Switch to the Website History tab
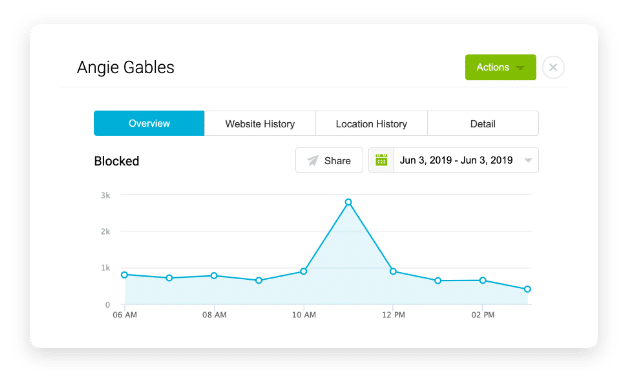The width and height of the screenshot is (628, 384). coord(260,123)
